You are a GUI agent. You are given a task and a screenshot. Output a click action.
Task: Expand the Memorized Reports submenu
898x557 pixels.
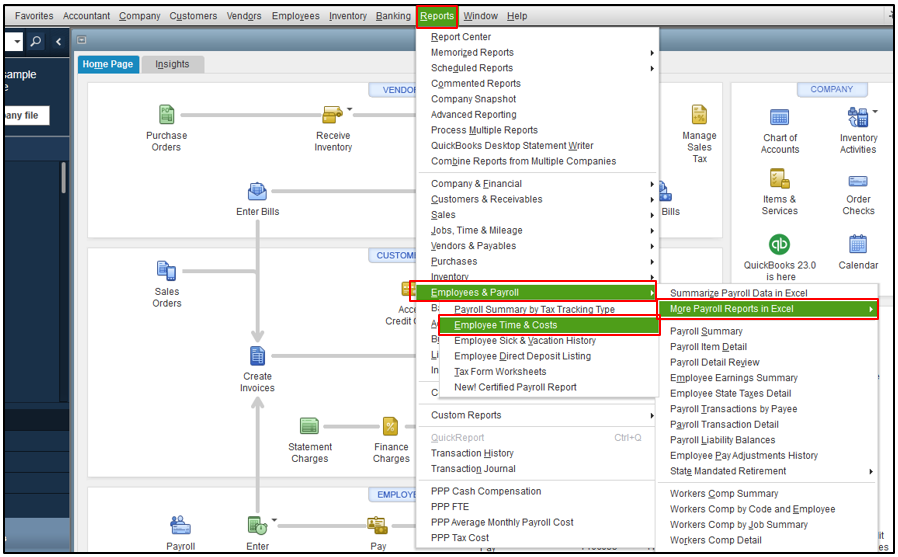[x=652, y=53]
